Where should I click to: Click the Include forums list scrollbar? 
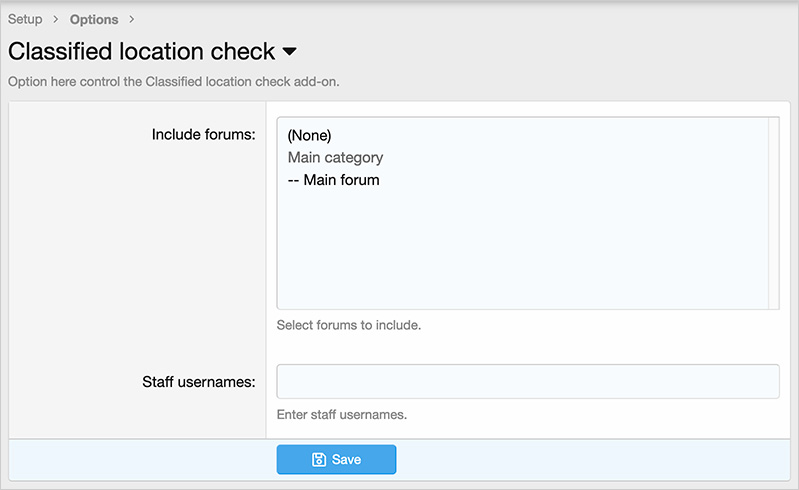tap(773, 212)
